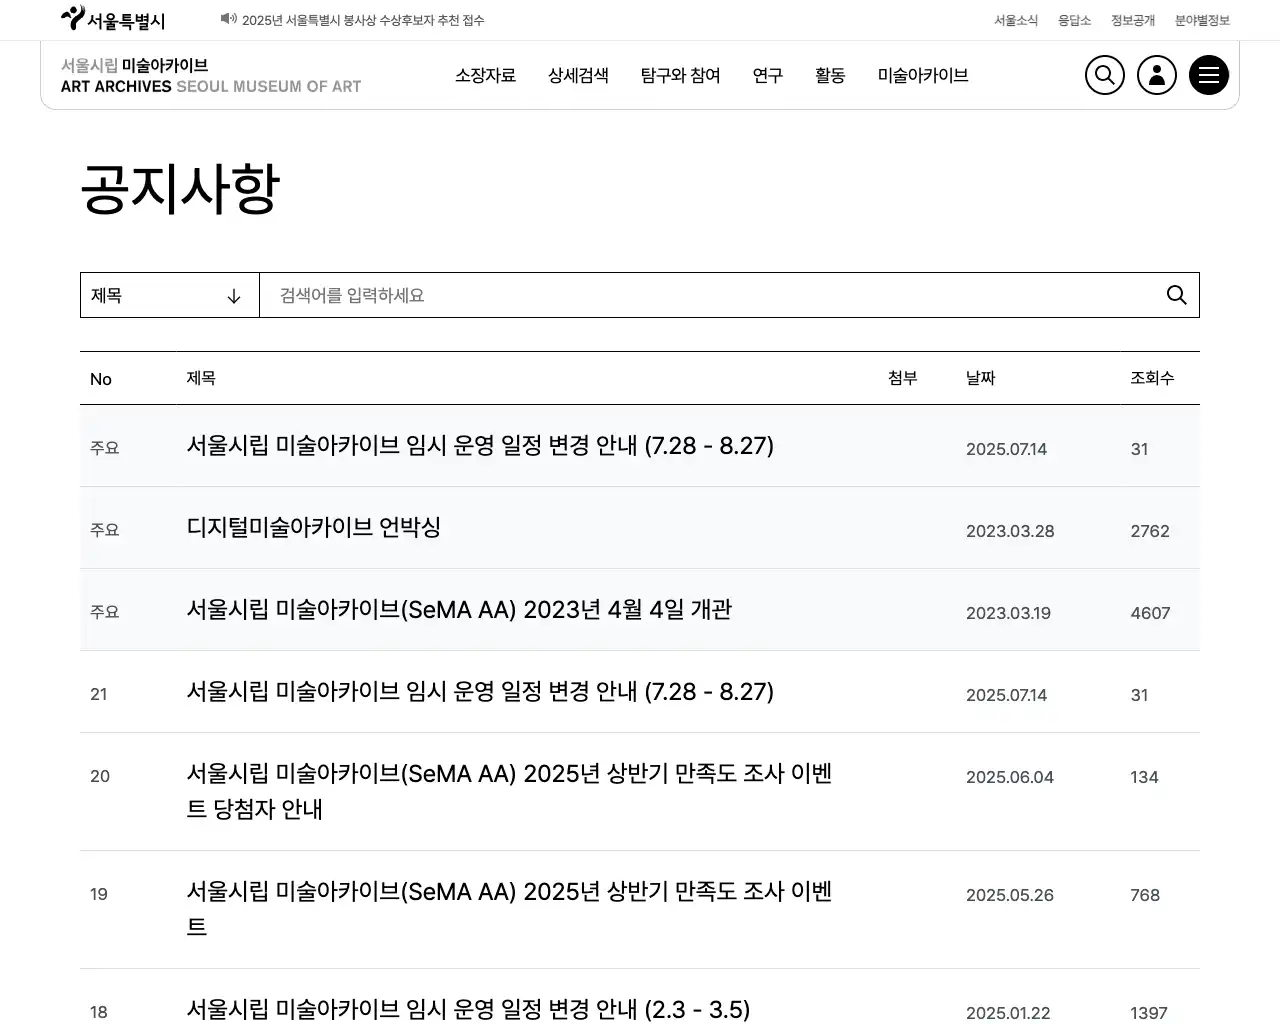Click the 첨부 column header
This screenshot has width=1280, height=1024.
point(903,378)
